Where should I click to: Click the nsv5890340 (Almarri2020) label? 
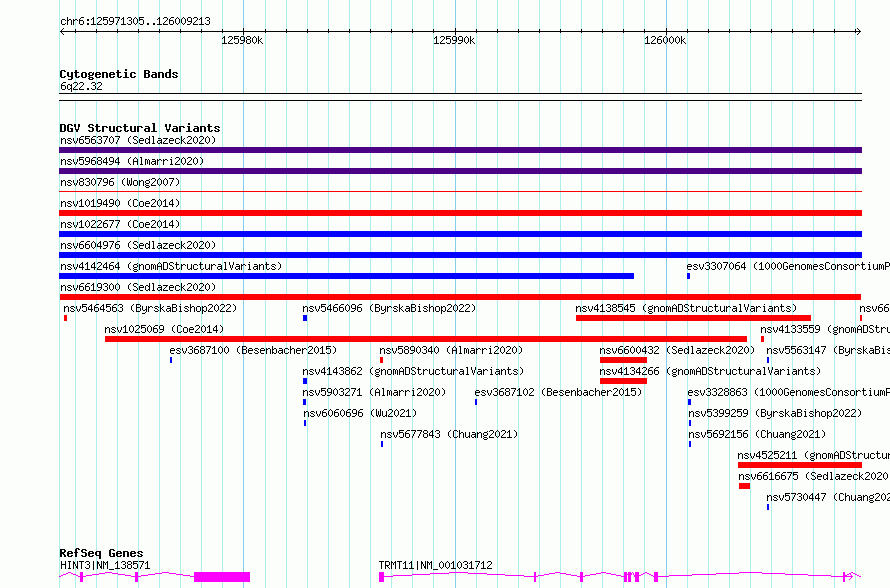451,350
